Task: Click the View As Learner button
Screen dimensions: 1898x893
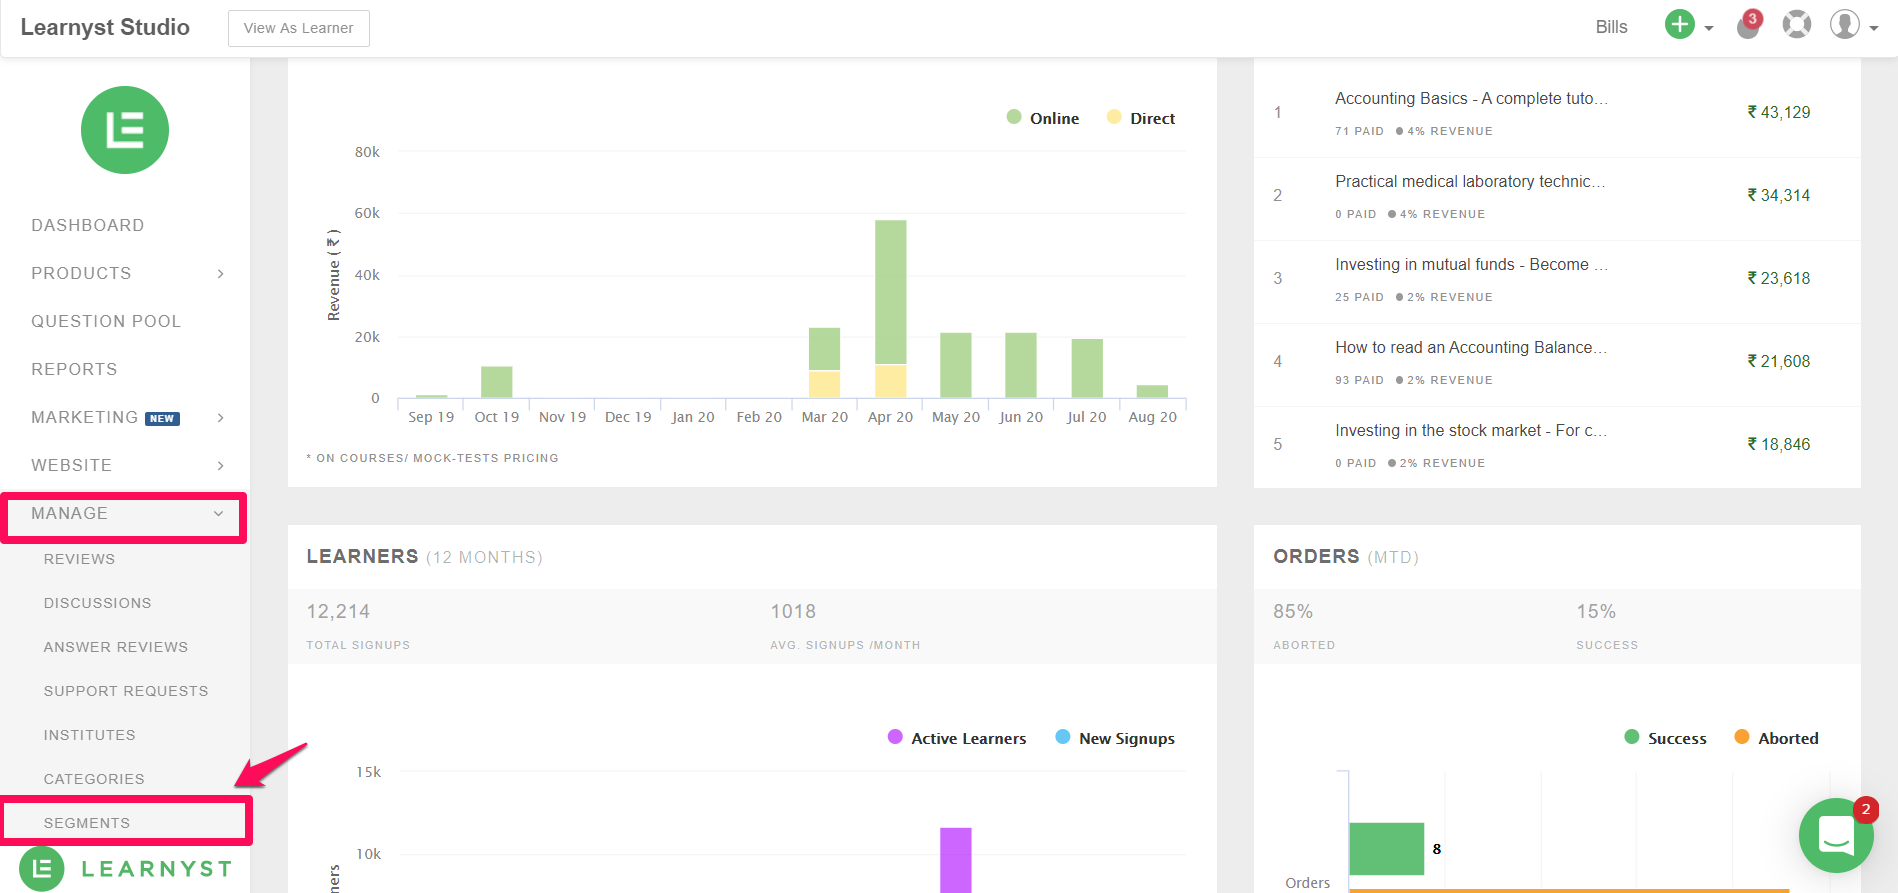Action: click(x=299, y=28)
